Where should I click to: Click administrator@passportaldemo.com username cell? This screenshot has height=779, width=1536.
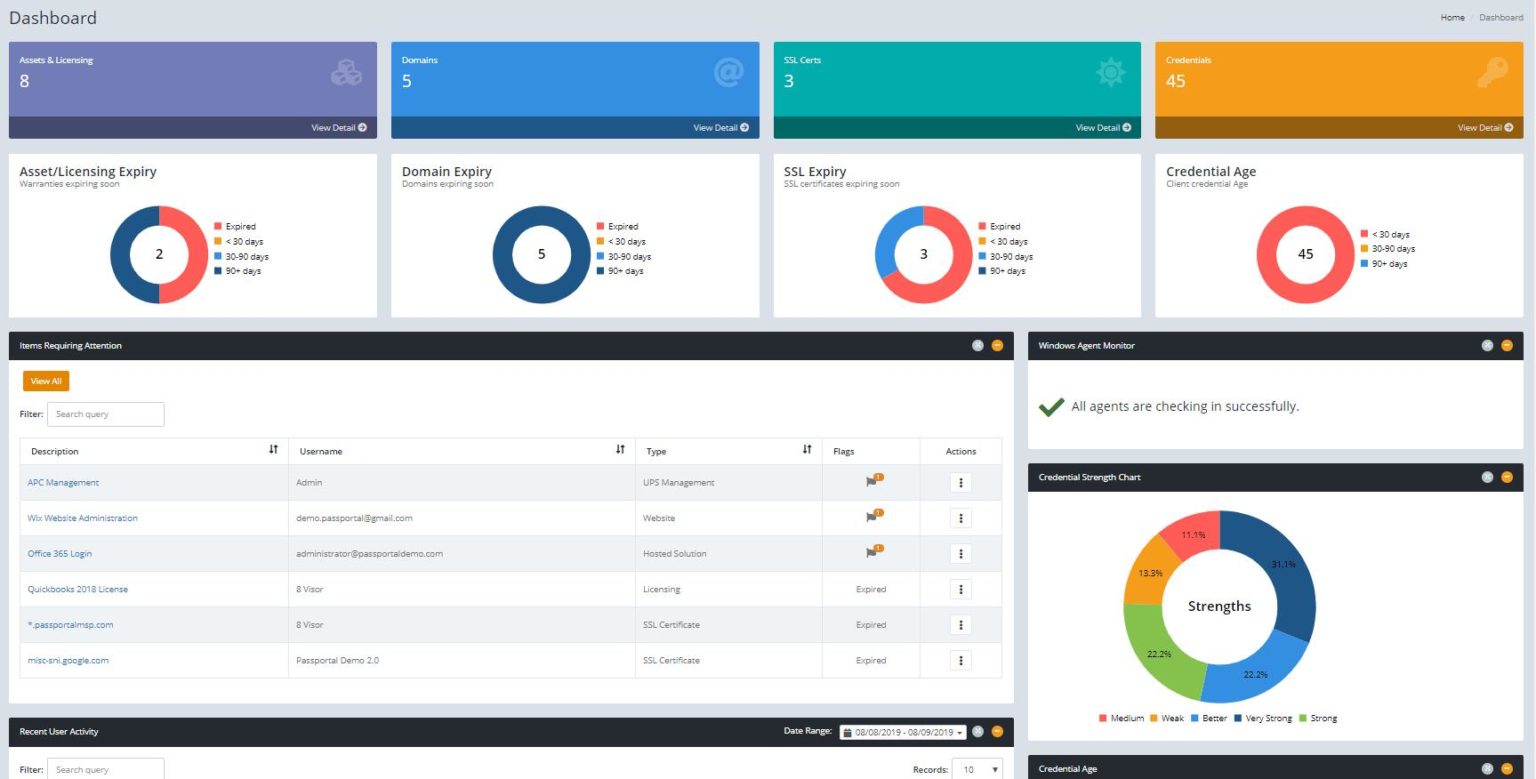tap(462, 554)
